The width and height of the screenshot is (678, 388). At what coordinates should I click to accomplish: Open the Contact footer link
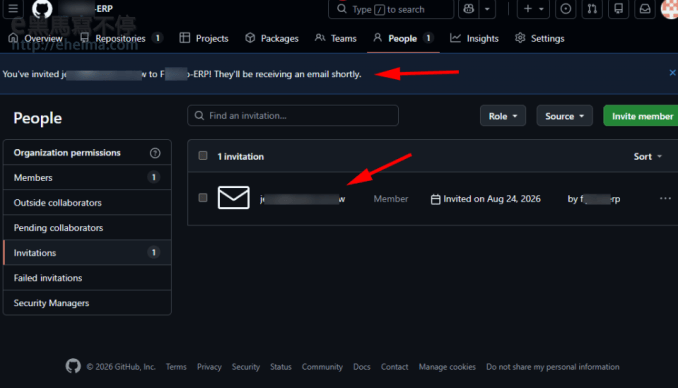[394, 367]
